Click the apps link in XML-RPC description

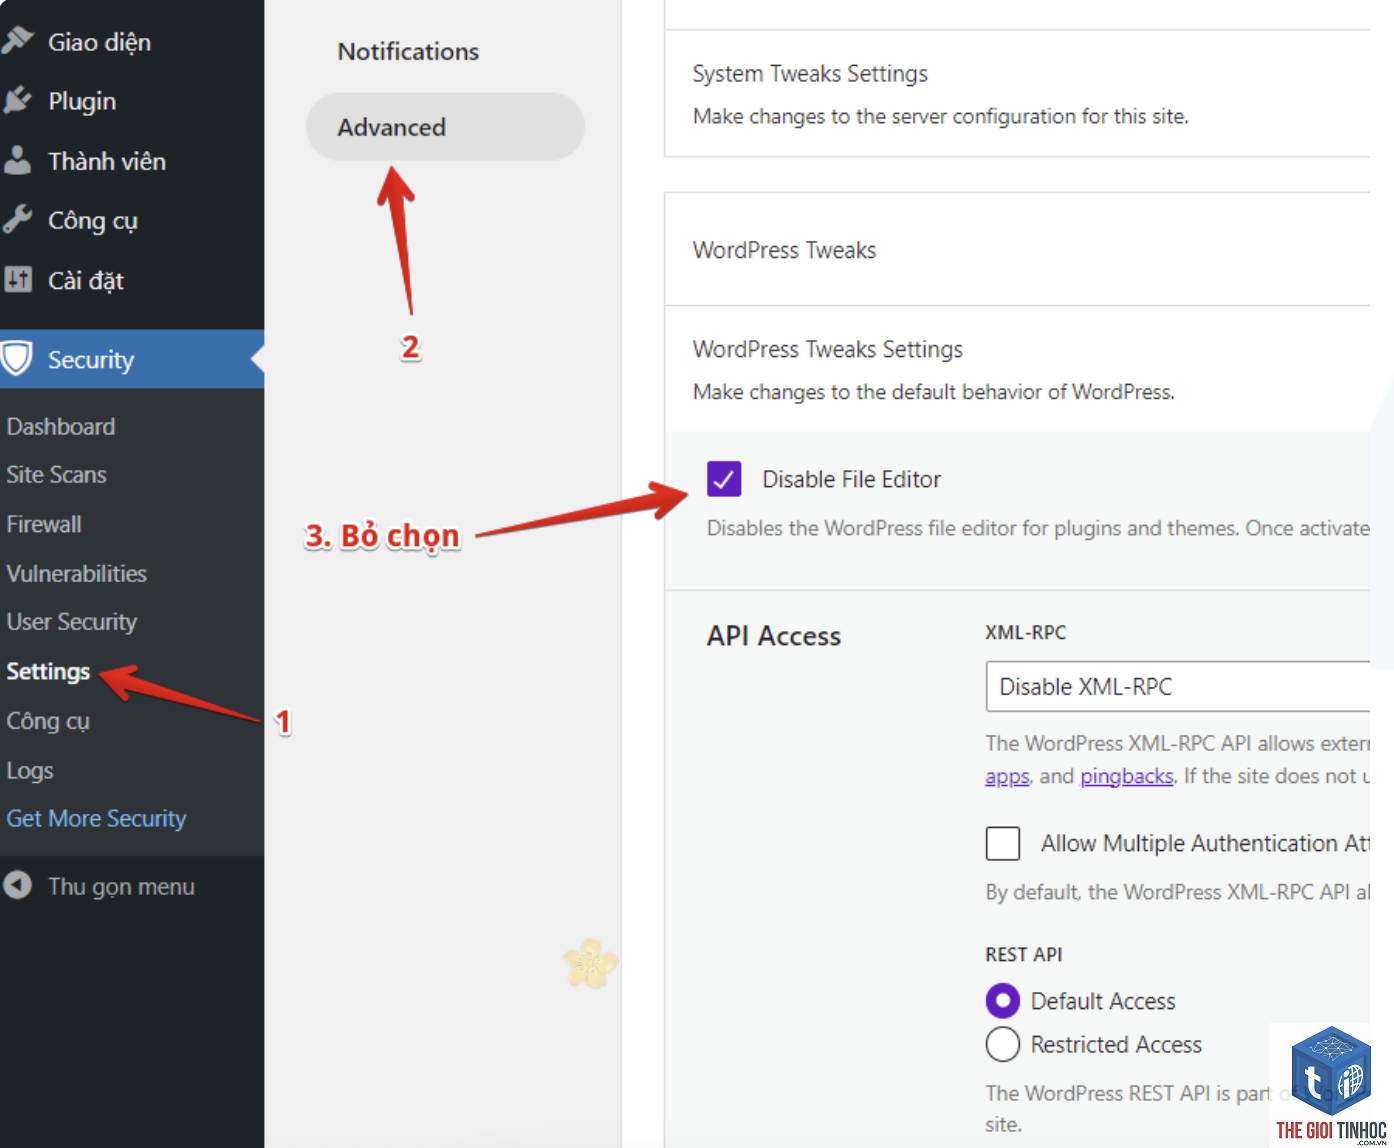pos(1007,776)
